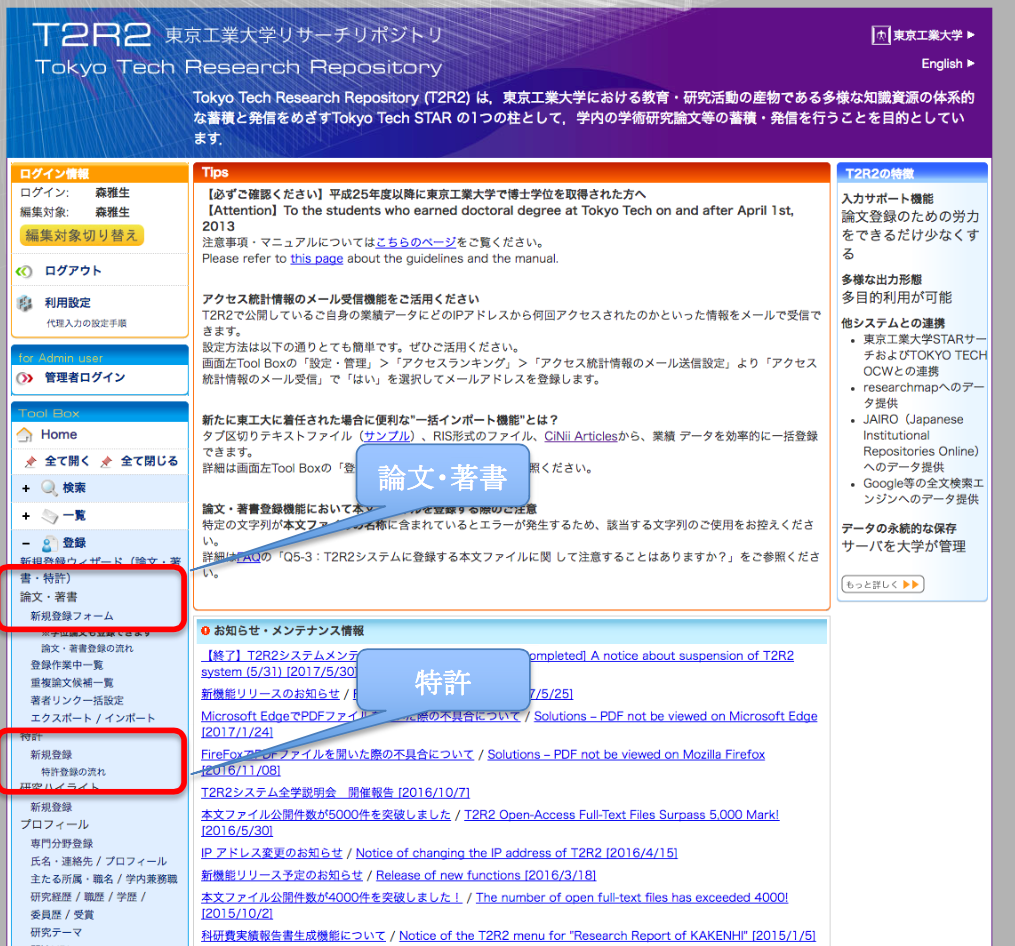Image resolution: width=1015 pixels, height=946 pixels.
Task: Open 氏名・連絡先 / プロフィール in sidebar
Action: (98, 861)
